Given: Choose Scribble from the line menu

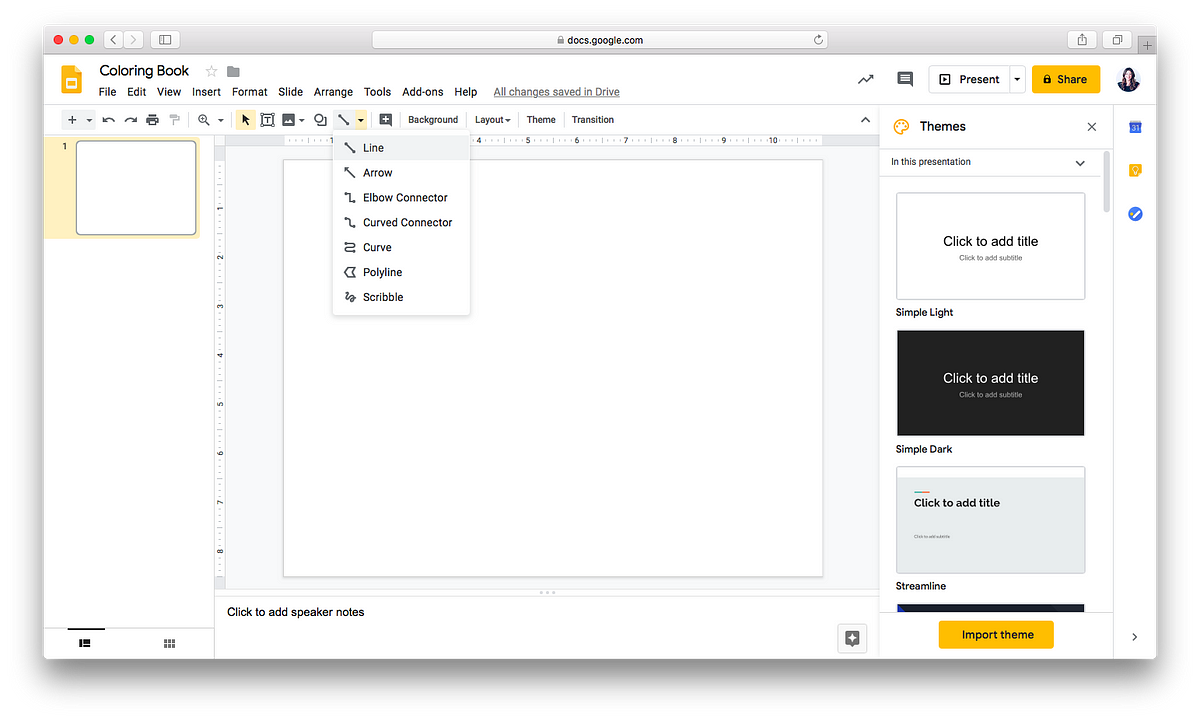Looking at the screenshot, I should 401,297.
